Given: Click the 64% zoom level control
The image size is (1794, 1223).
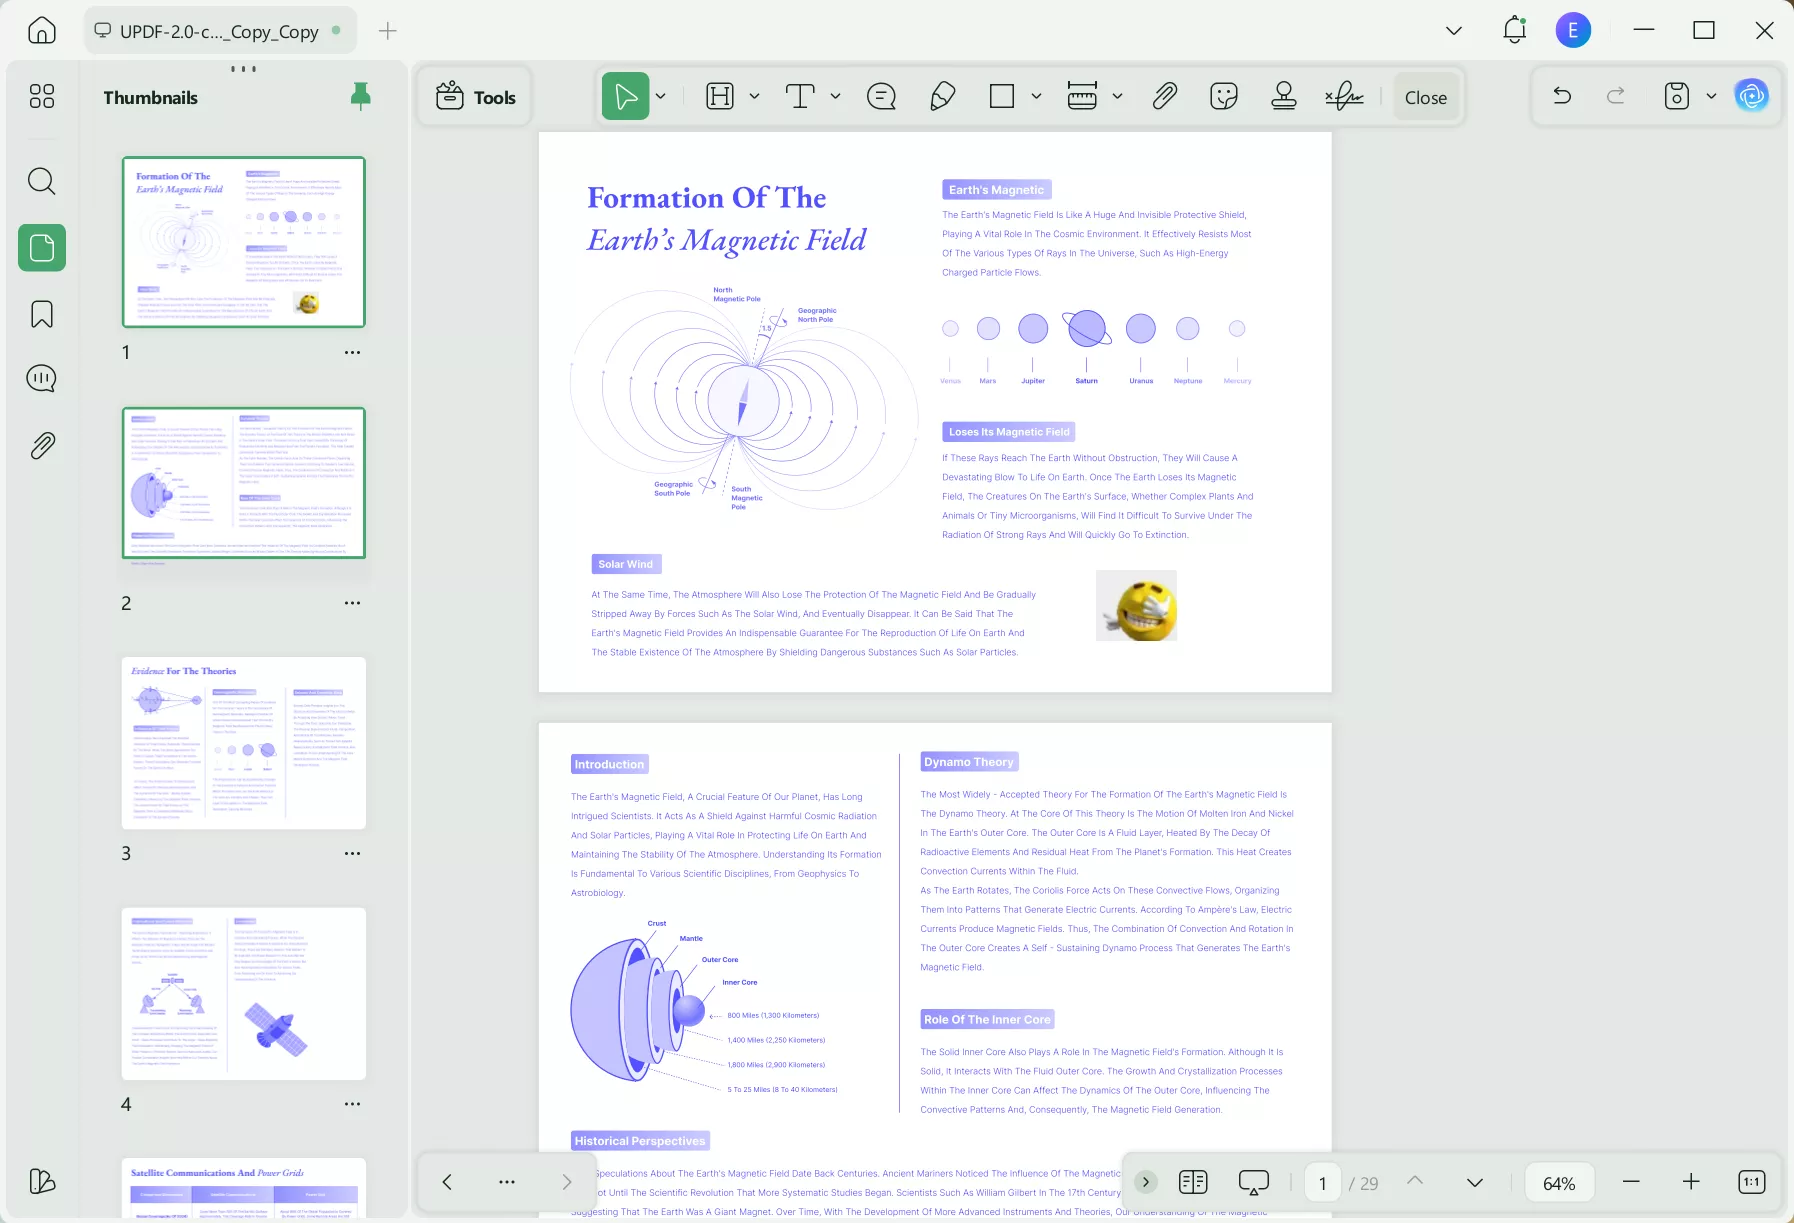Looking at the screenshot, I should (1559, 1182).
